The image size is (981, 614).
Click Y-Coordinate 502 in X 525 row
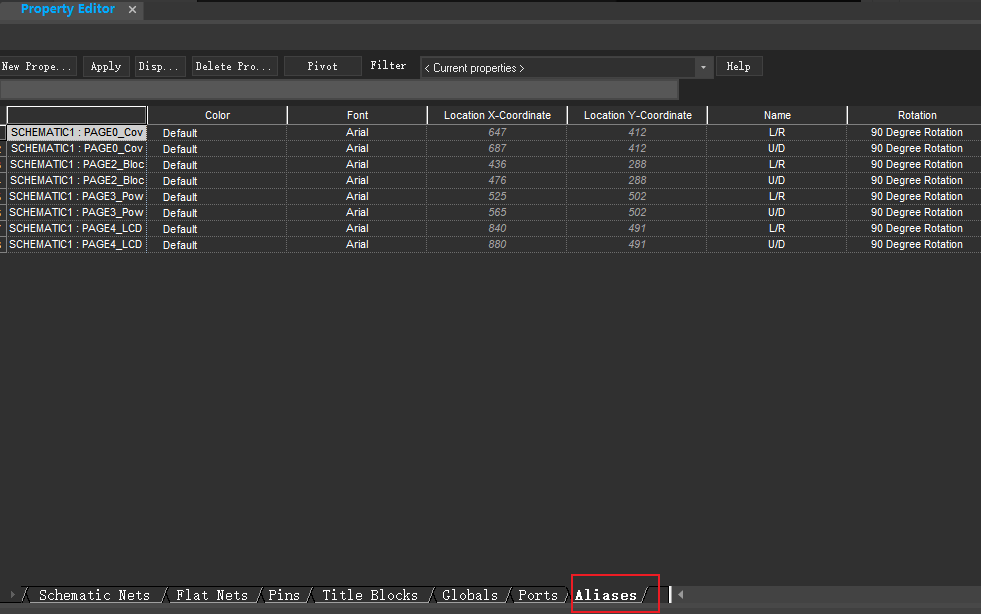(638, 197)
